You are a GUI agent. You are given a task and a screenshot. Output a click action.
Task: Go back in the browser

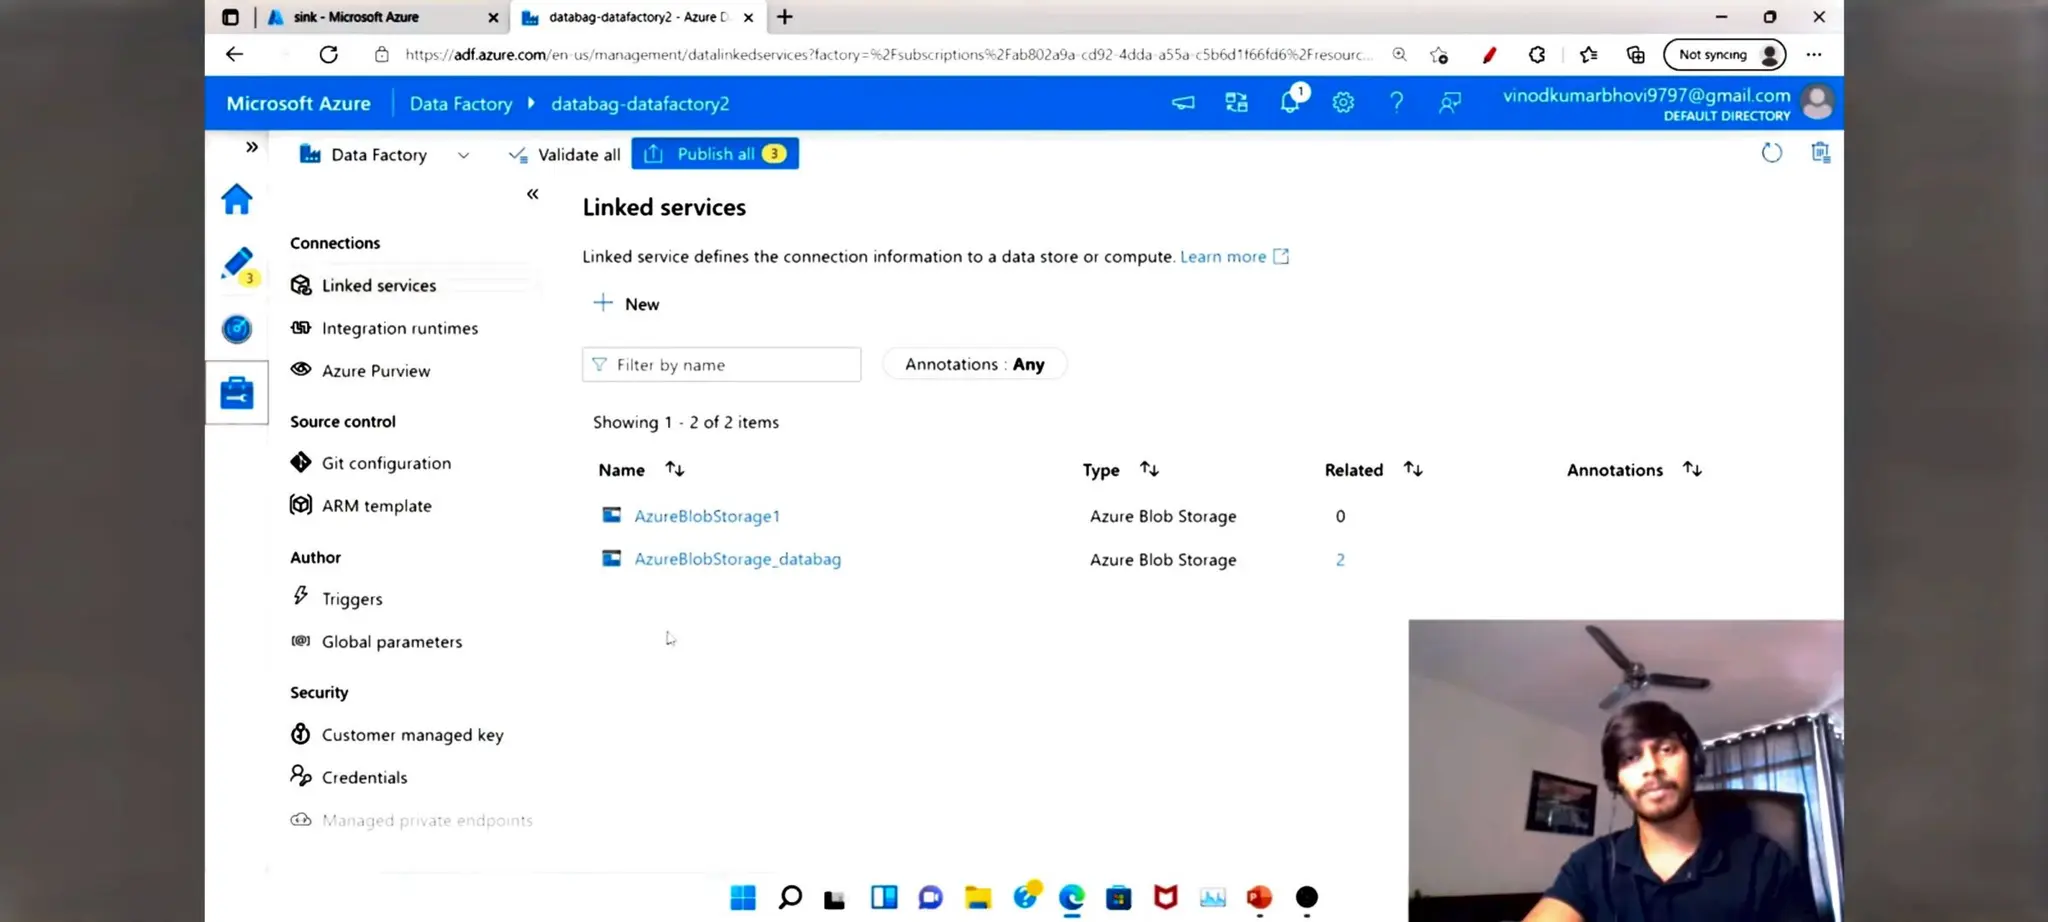[234, 55]
